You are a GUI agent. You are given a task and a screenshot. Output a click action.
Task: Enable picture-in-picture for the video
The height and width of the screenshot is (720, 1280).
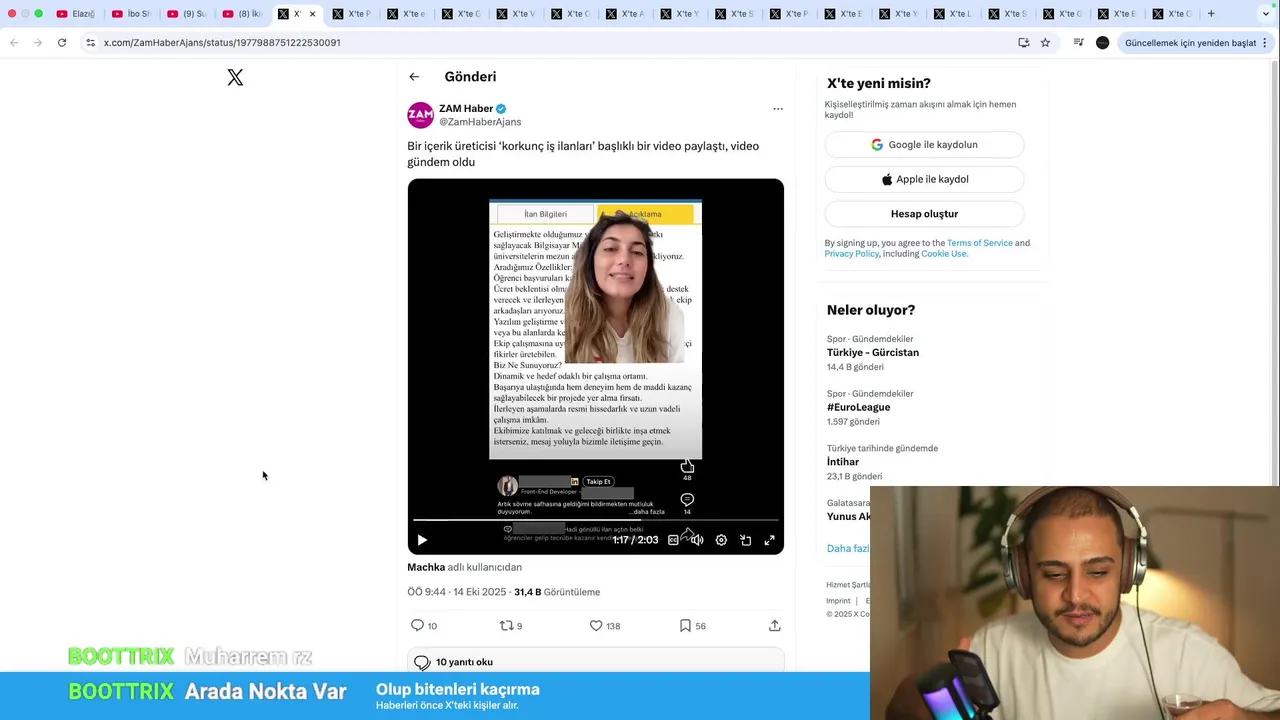coord(745,540)
